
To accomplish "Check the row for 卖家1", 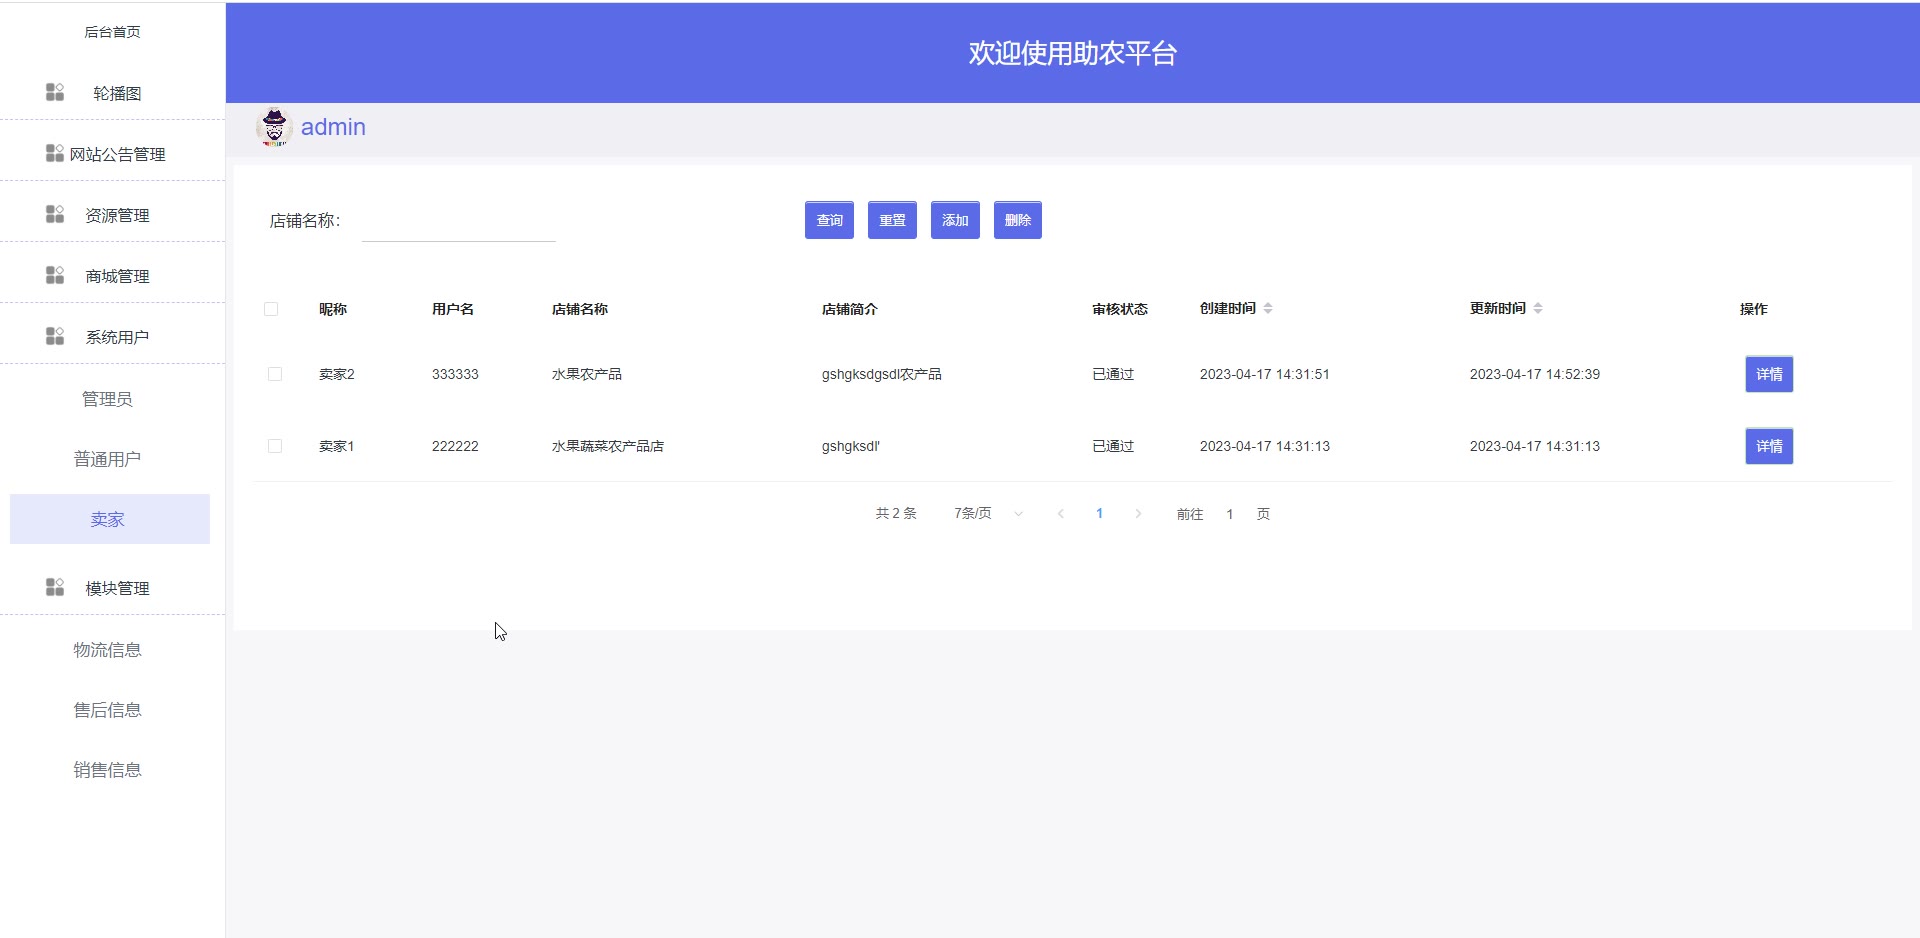I will pyautogui.click(x=275, y=446).
